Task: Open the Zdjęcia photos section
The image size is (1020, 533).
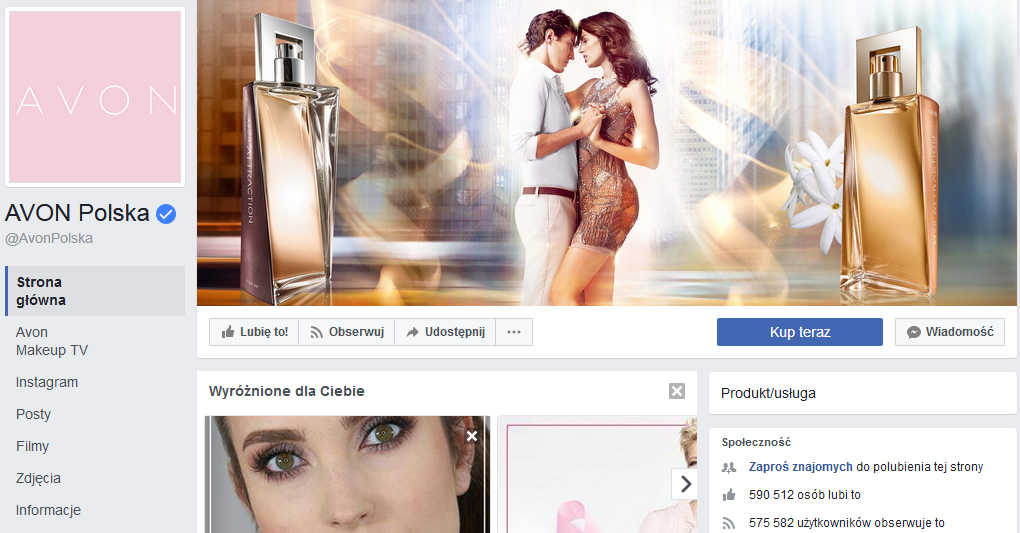Action: (38, 478)
